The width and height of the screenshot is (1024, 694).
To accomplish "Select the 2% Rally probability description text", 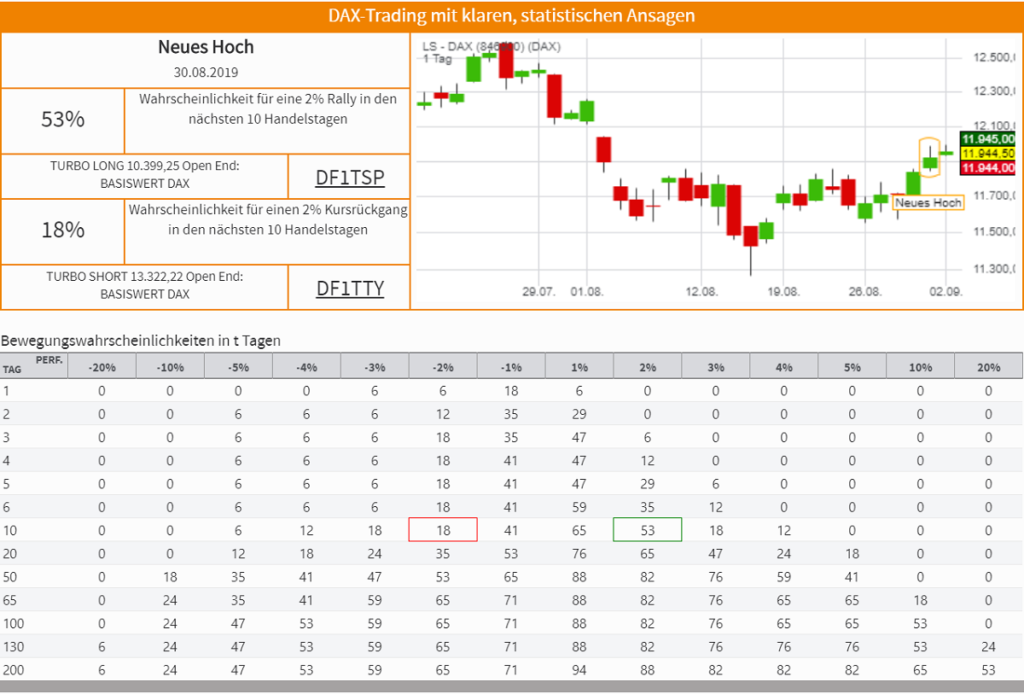I will [x=268, y=109].
